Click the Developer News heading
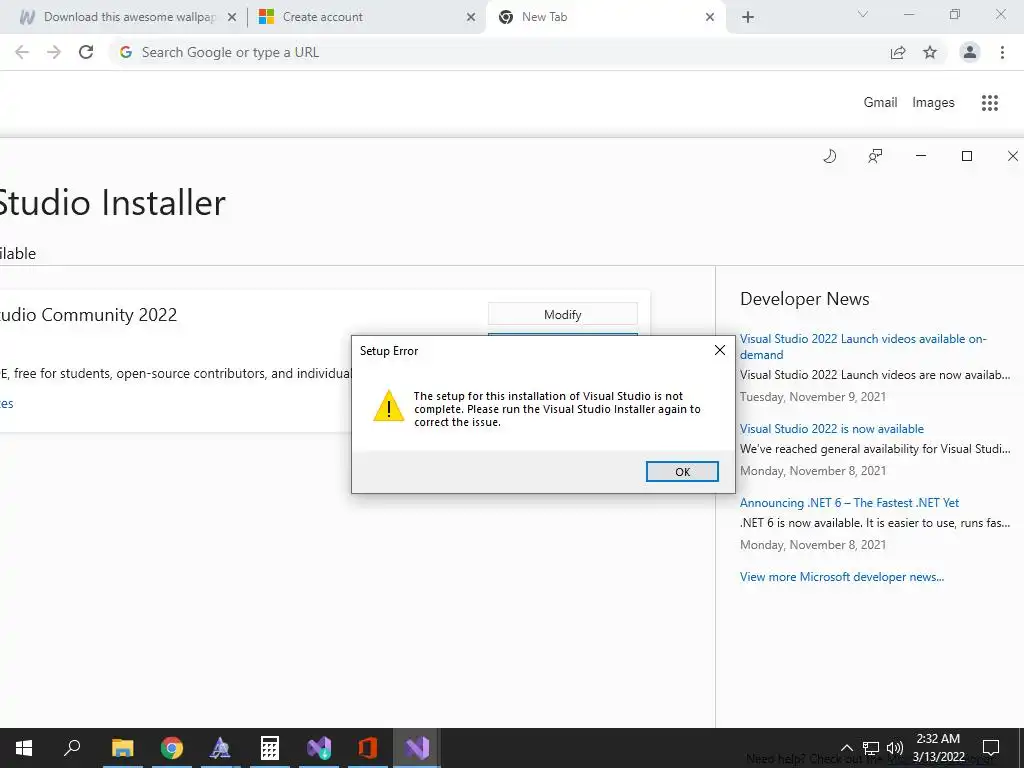The image size is (1024, 768). point(805,298)
